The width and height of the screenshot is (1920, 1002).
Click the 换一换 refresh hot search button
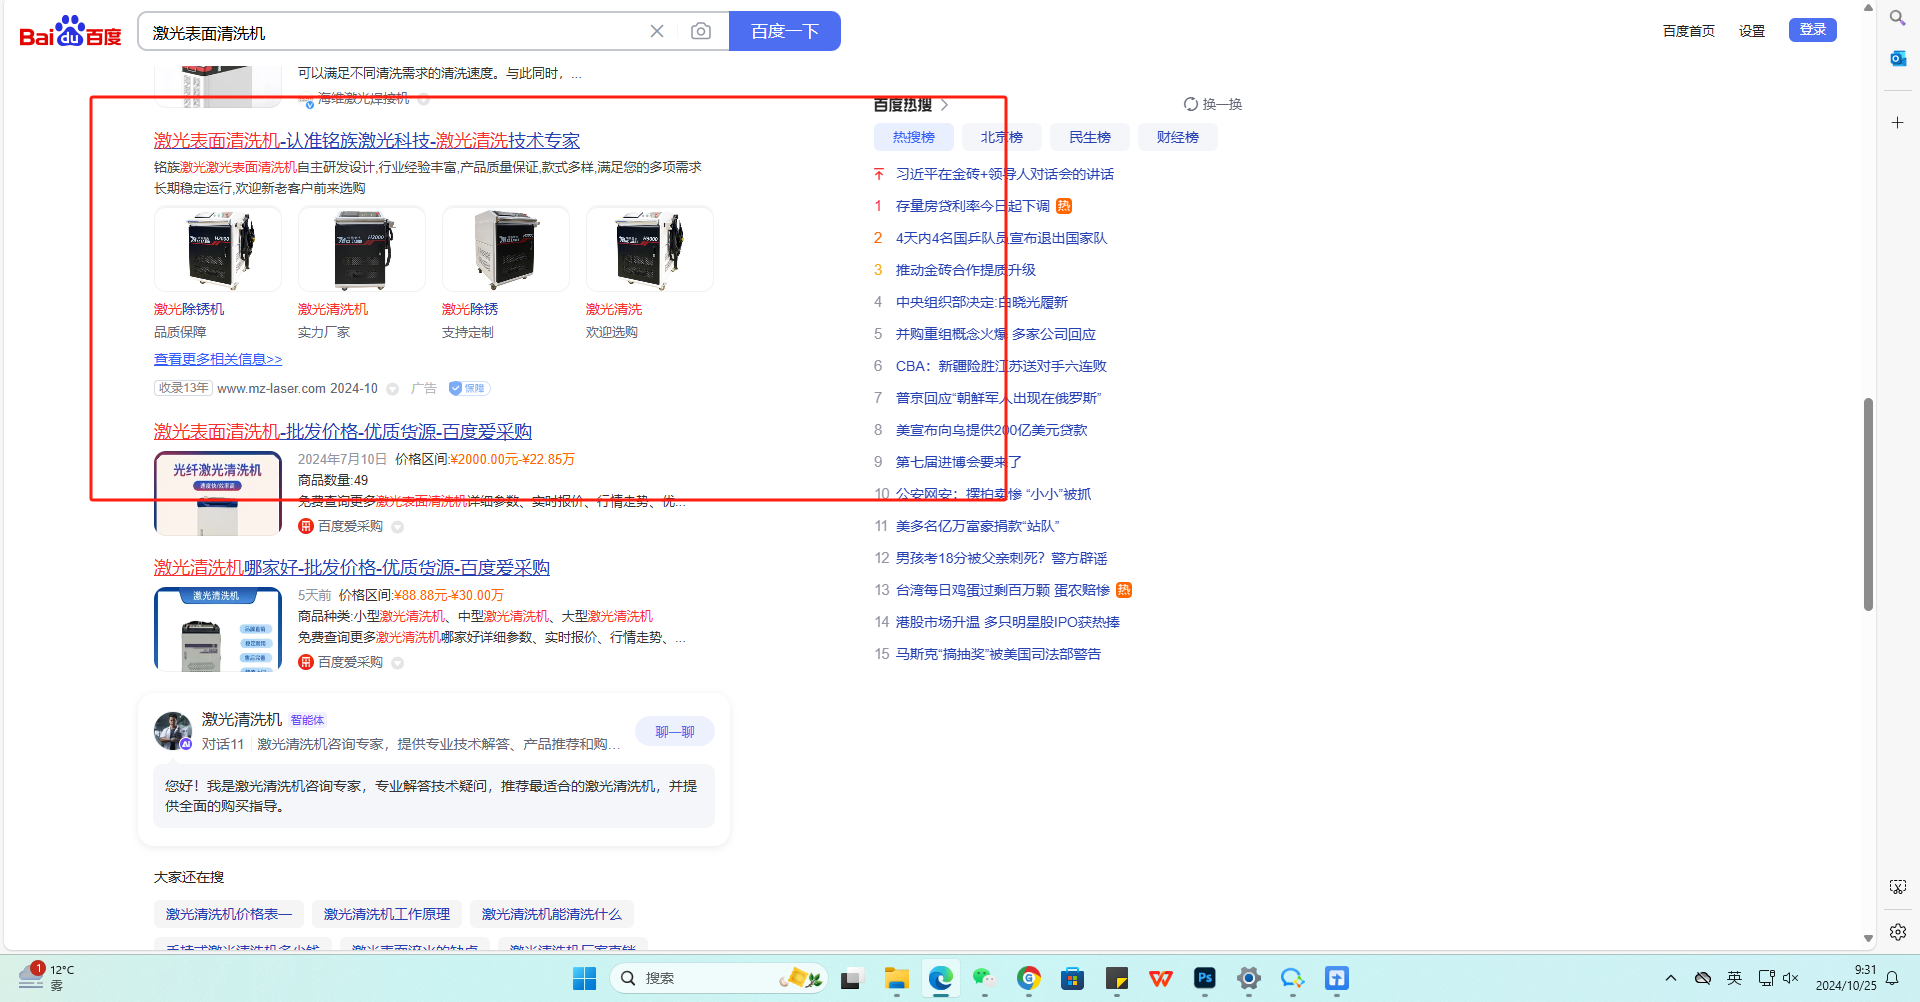pos(1212,104)
